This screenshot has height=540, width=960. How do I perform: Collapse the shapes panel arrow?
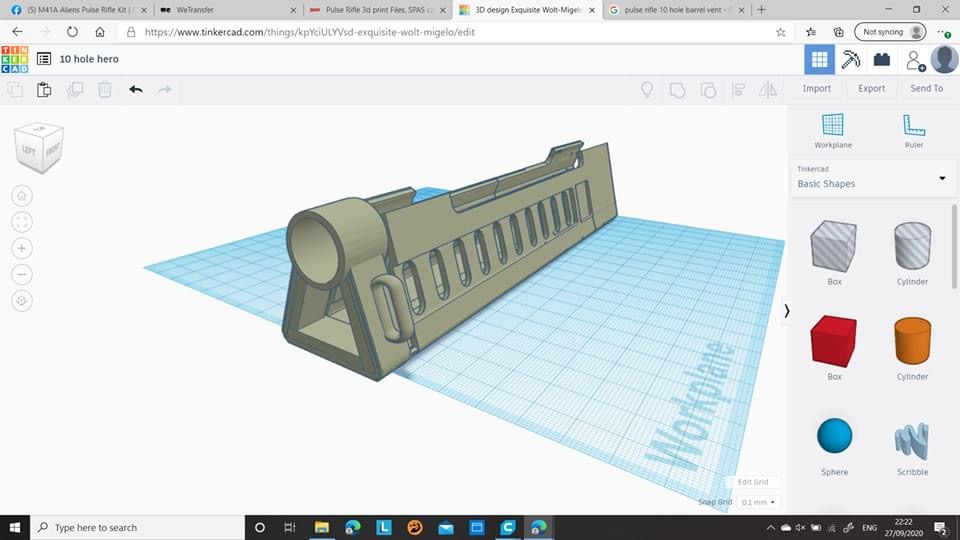click(787, 311)
